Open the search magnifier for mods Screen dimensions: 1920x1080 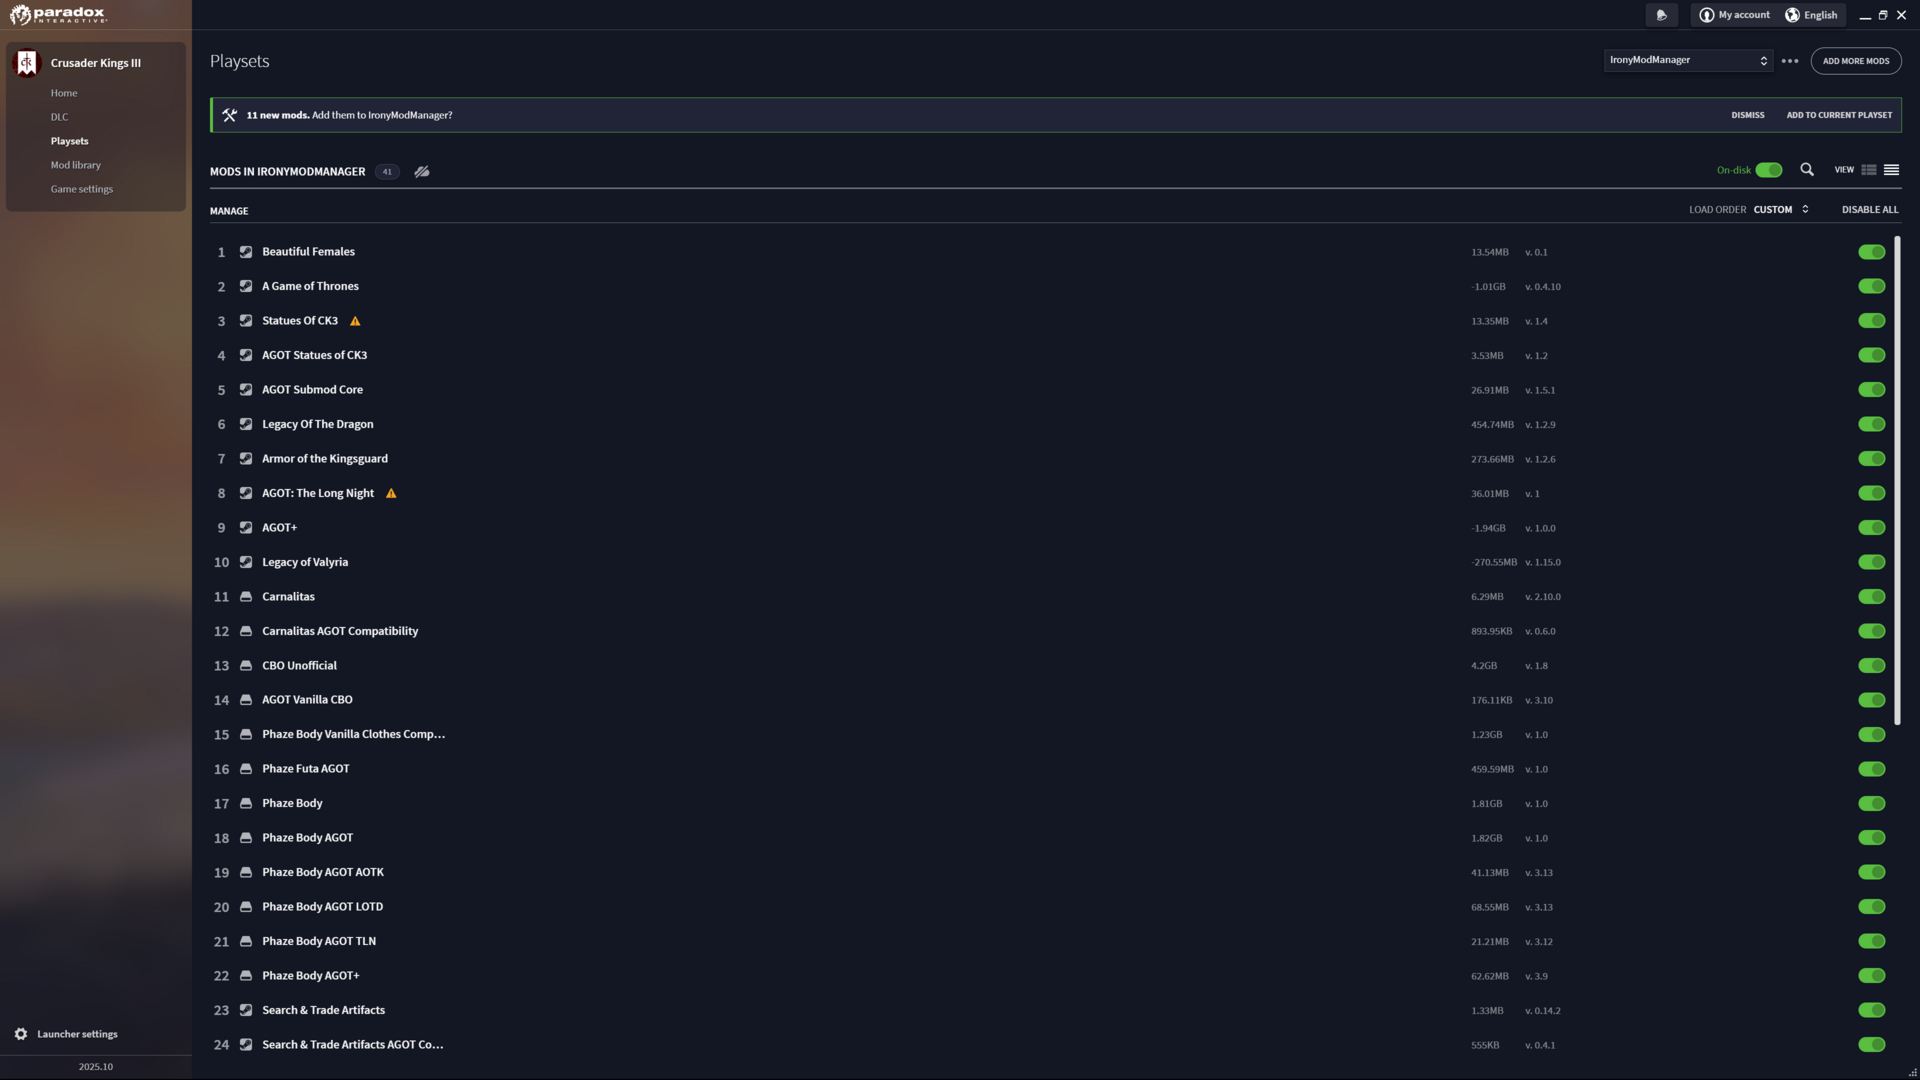tap(1807, 170)
